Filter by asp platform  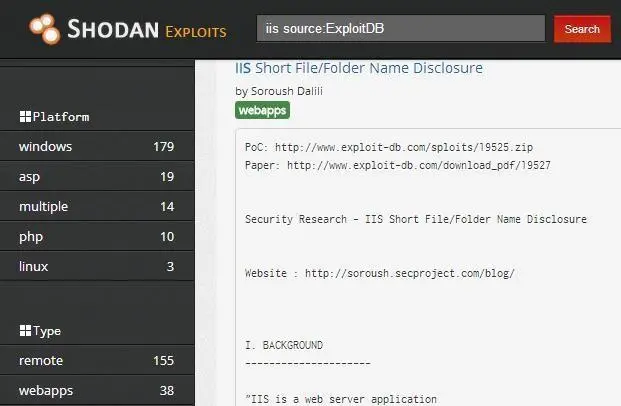coord(97,176)
